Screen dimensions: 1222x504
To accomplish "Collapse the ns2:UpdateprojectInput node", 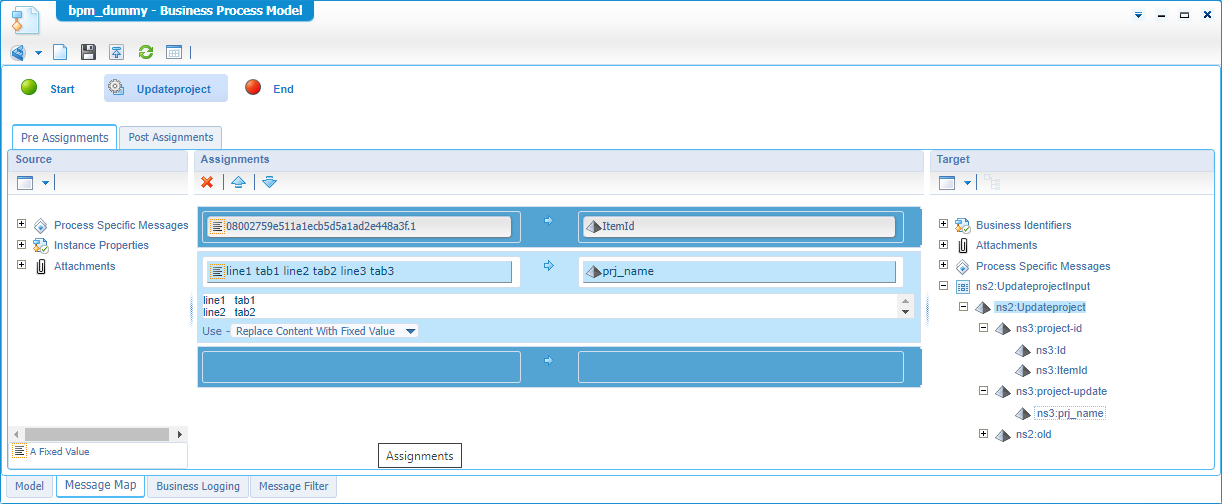I will coord(944,286).
